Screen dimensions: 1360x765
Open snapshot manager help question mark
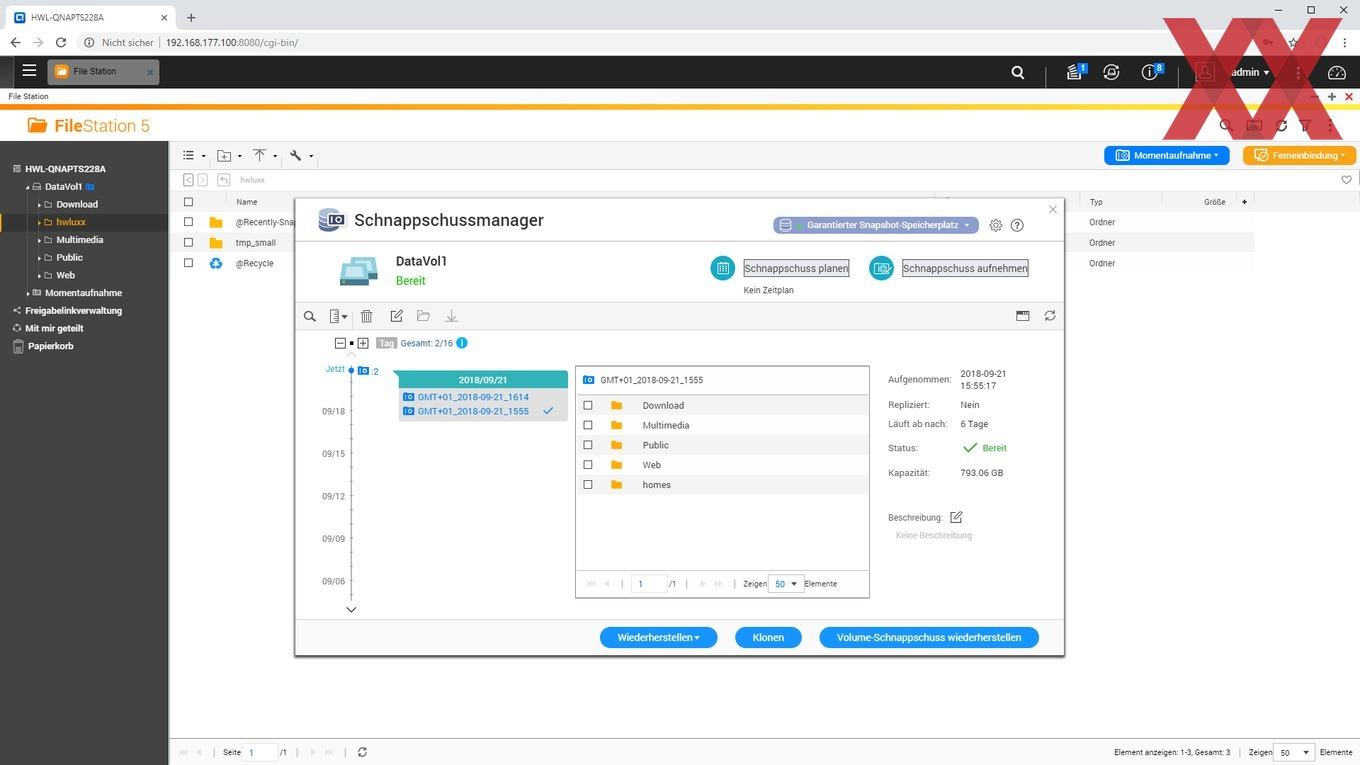(x=1017, y=225)
